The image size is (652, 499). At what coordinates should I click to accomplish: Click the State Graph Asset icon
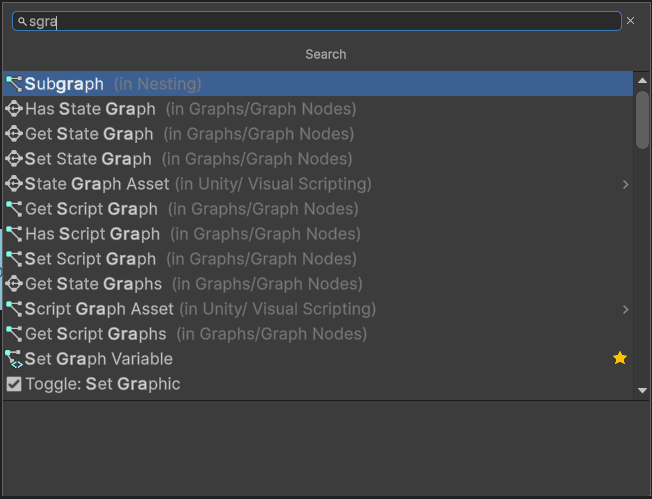pos(14,184)
